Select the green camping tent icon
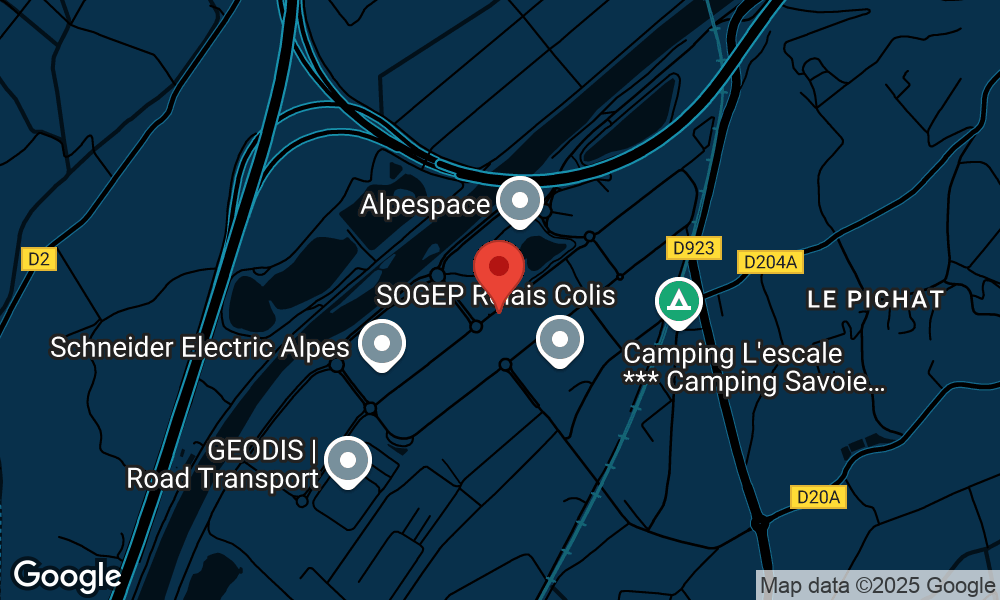The height and width of the screenshot is (600, 1000). (679, 303)
